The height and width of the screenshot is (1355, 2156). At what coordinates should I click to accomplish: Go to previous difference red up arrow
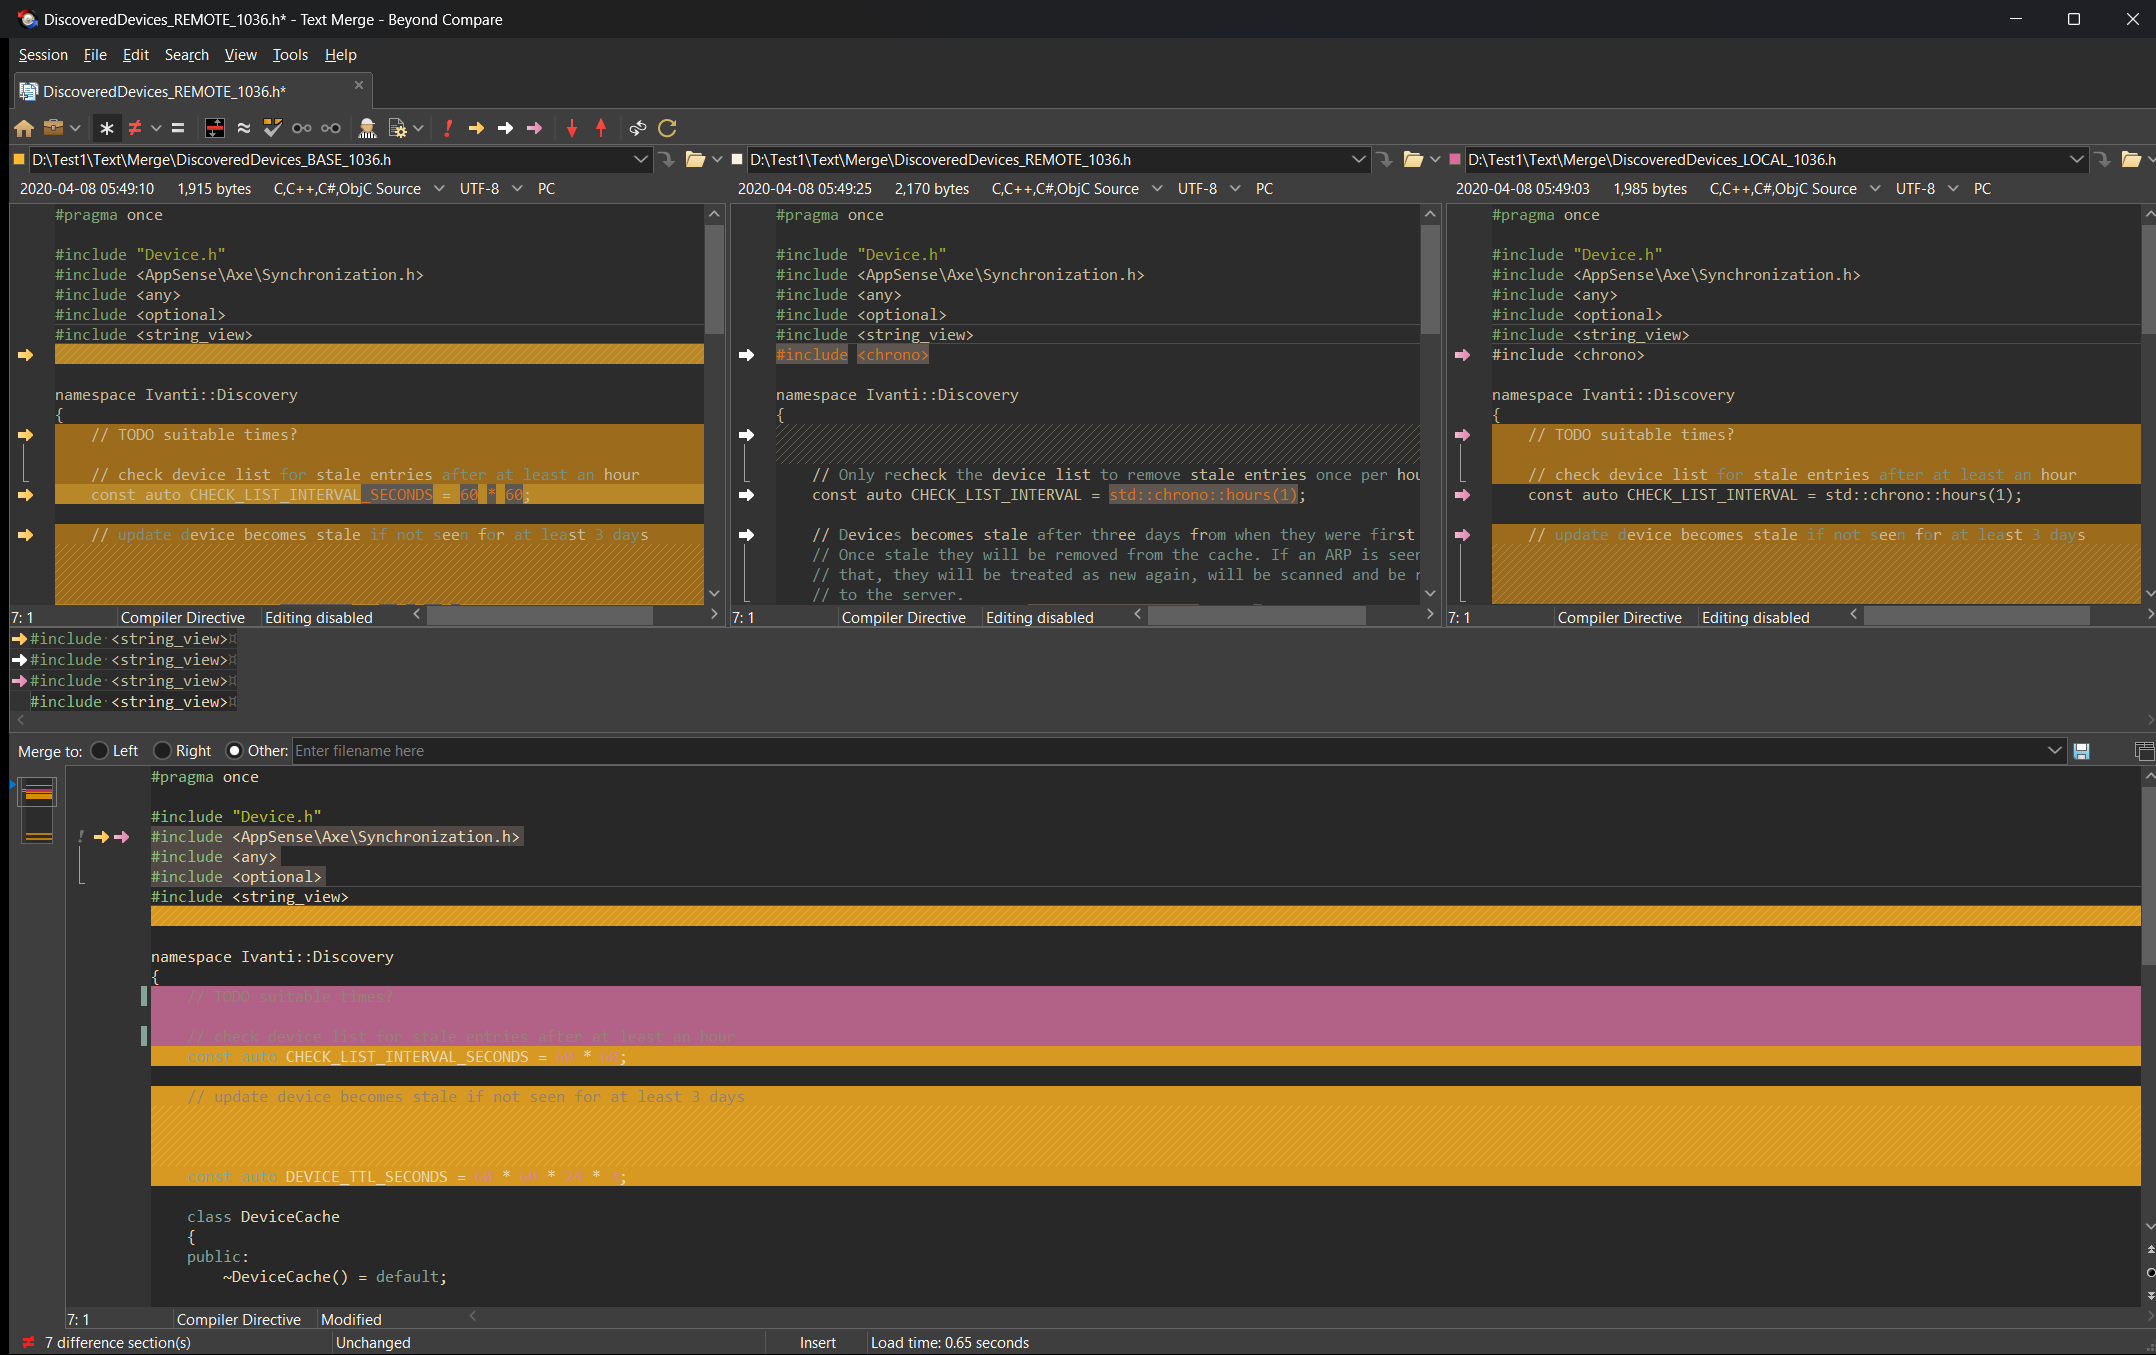coord(601,128)
